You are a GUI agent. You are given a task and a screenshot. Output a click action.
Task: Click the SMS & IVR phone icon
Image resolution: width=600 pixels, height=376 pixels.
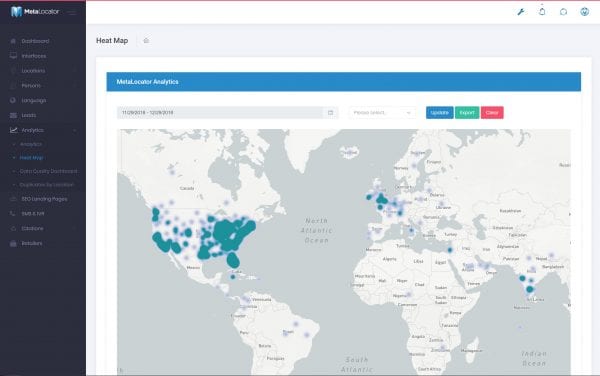[x=13, y=213]
